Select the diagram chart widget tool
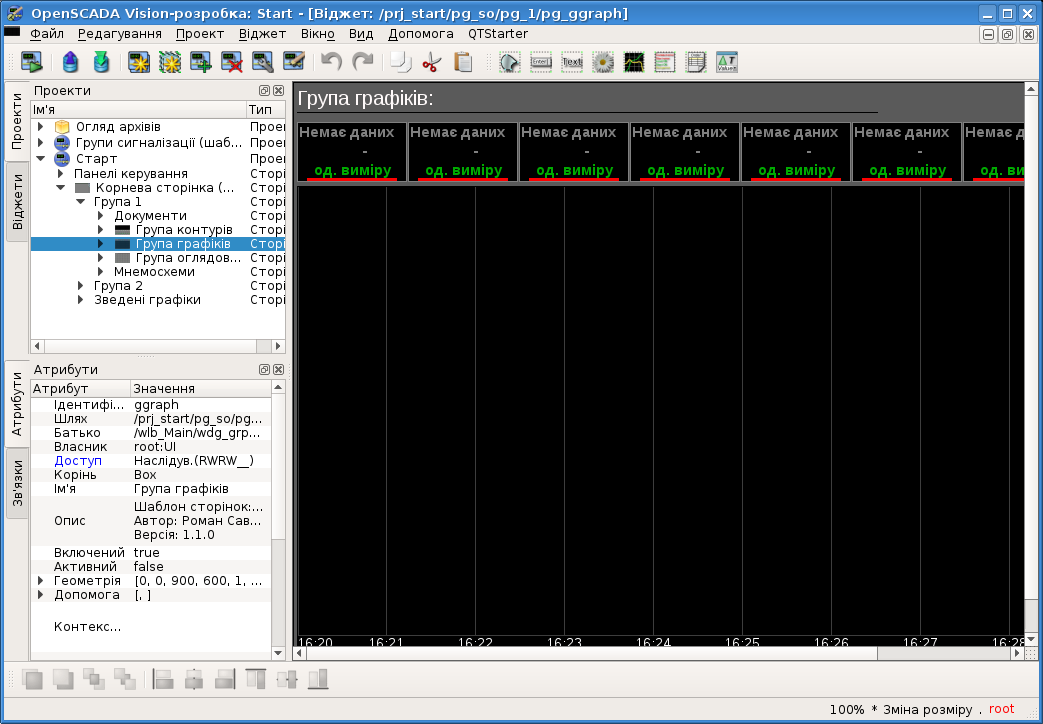 coord(634,62)
